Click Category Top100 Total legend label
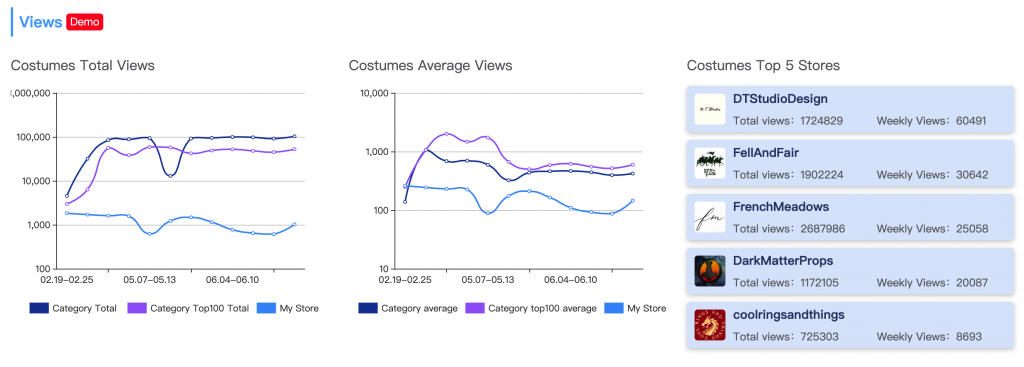 (x=200, y=308)
